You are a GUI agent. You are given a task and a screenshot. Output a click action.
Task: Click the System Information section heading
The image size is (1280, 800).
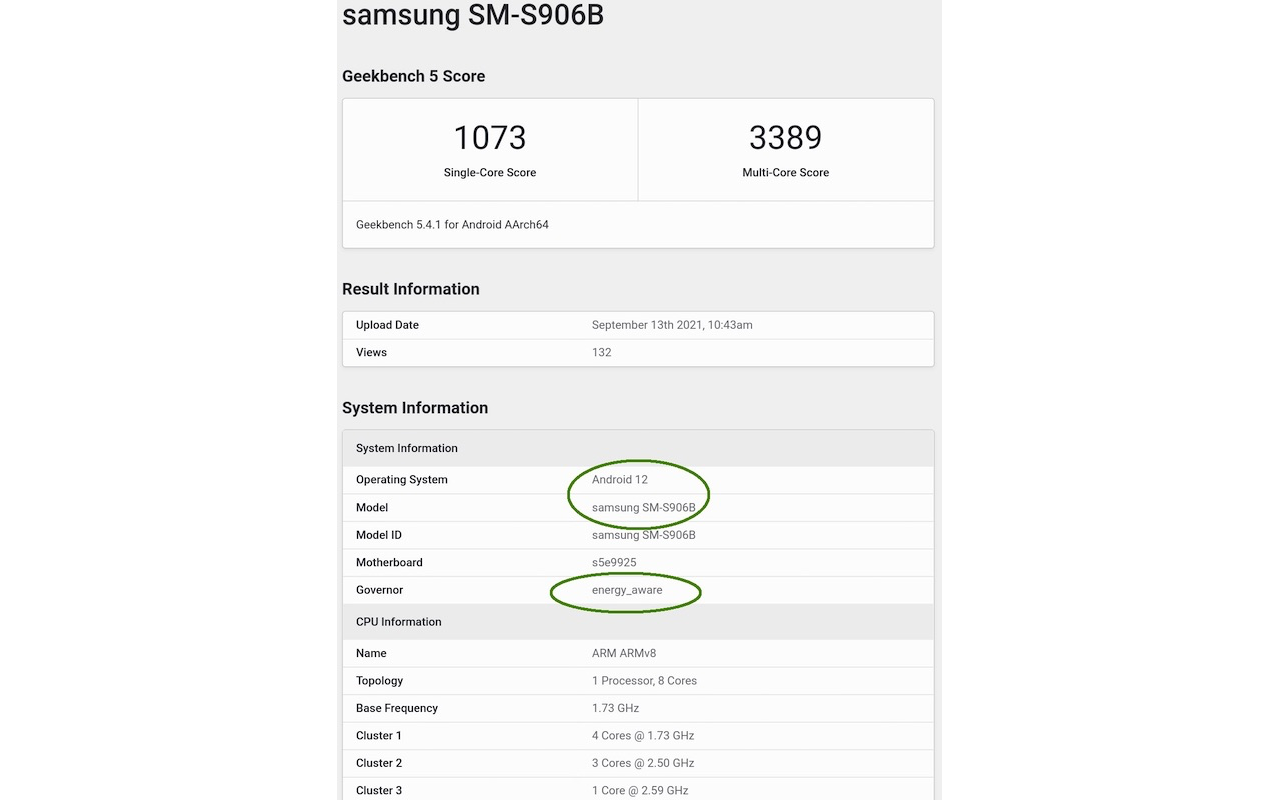[x=415, y=408]
